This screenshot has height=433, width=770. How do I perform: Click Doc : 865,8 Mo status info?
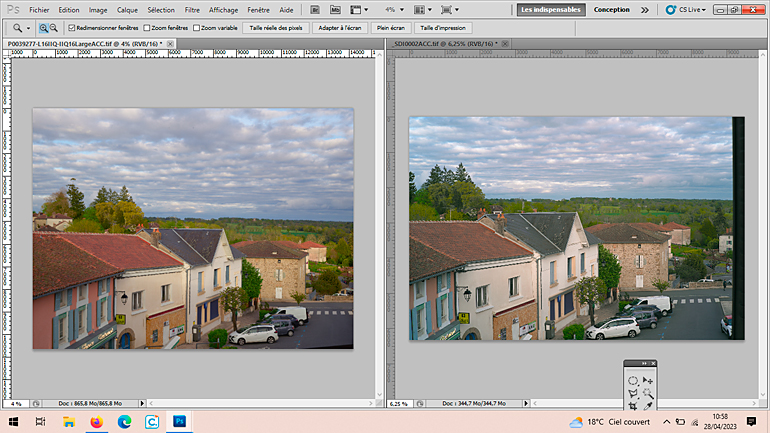point(90,404)
